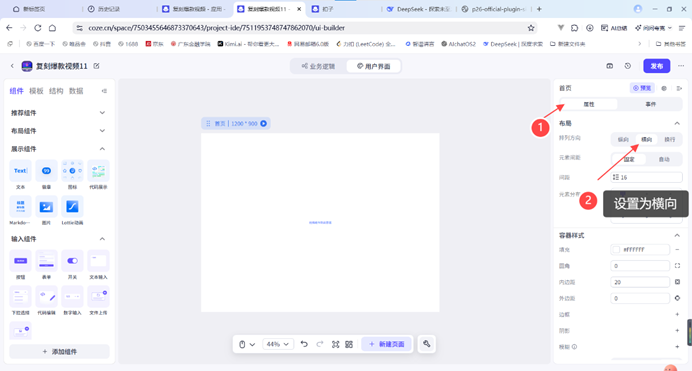Toggle individual margin (外边距) sides icon

(x=677, y=298)
